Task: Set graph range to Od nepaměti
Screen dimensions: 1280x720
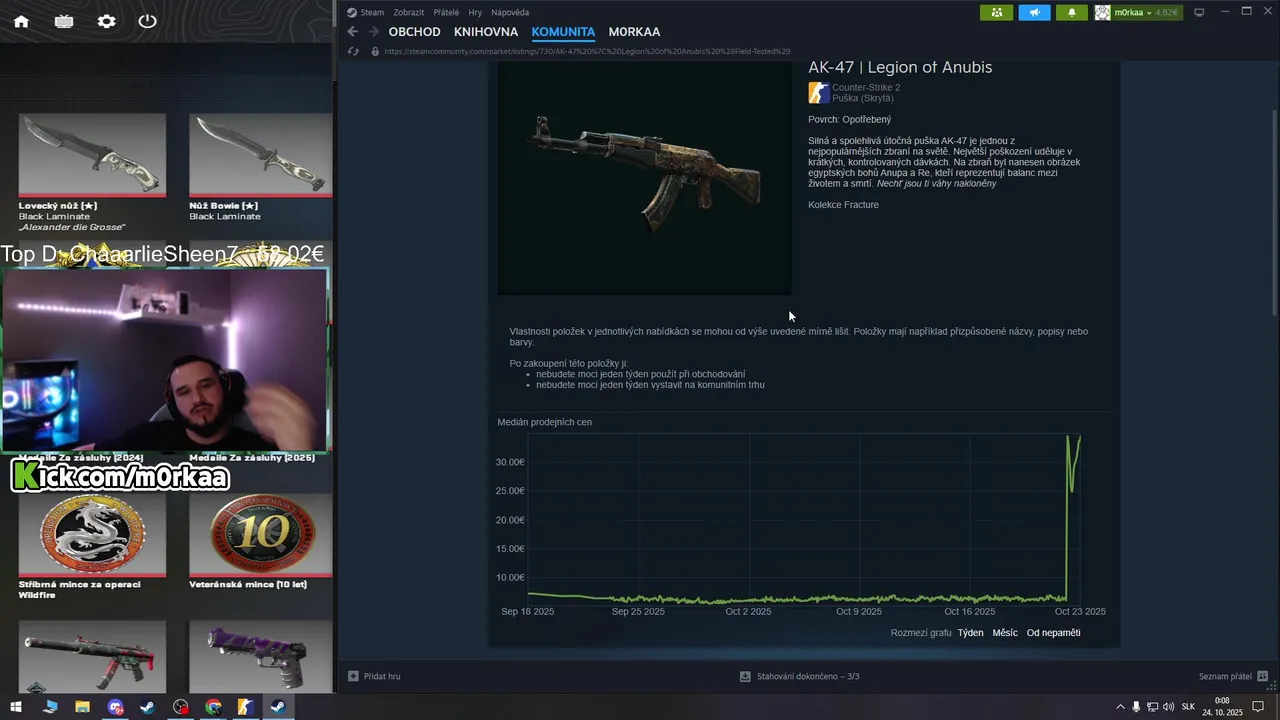Action: [x=1053, y=633]
